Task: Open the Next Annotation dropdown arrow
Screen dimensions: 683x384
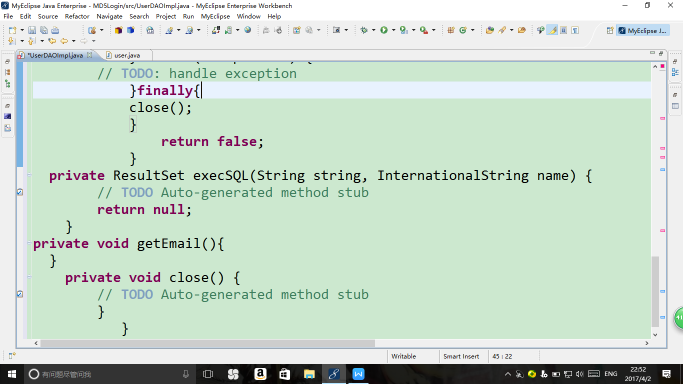Action: point(22,41)
